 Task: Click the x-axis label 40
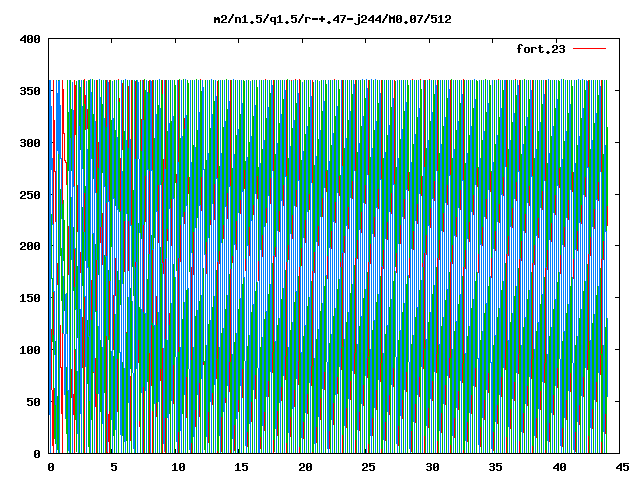click(x=559, y=467)
